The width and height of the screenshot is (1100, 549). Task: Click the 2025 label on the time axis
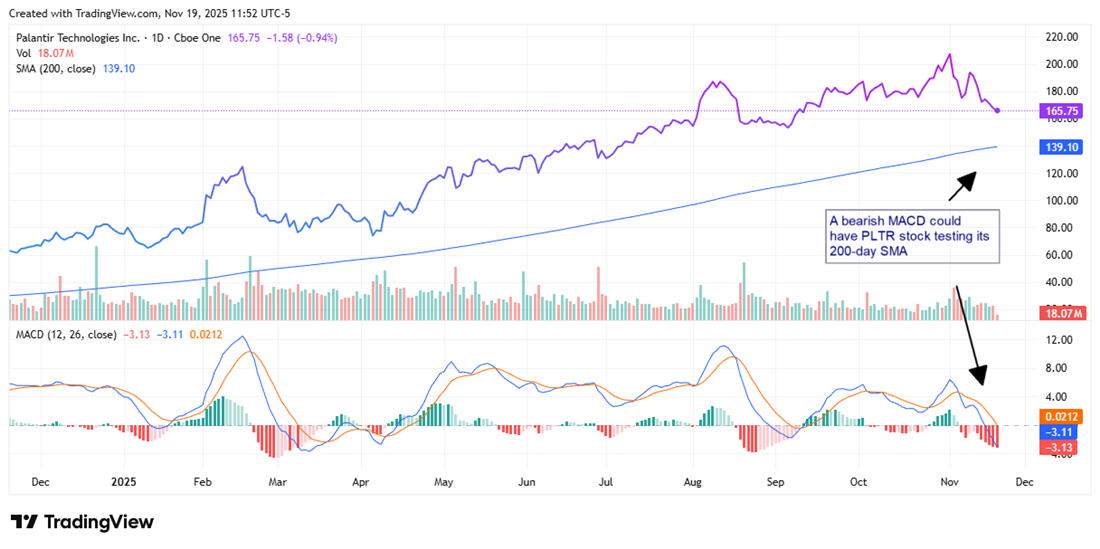(117, 481)
